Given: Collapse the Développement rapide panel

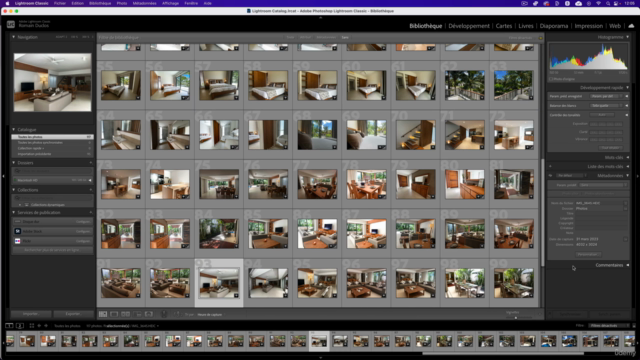Looking at the screenshot, I should [x=628, y=87].
